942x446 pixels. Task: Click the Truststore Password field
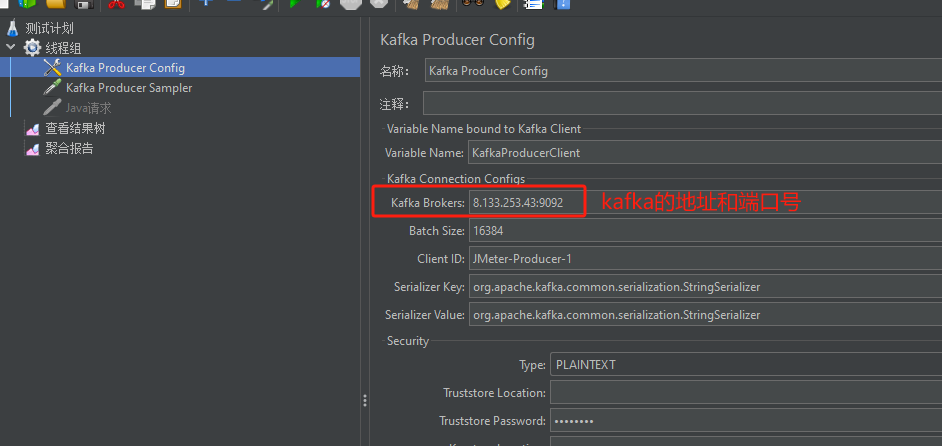pos(746,421)
